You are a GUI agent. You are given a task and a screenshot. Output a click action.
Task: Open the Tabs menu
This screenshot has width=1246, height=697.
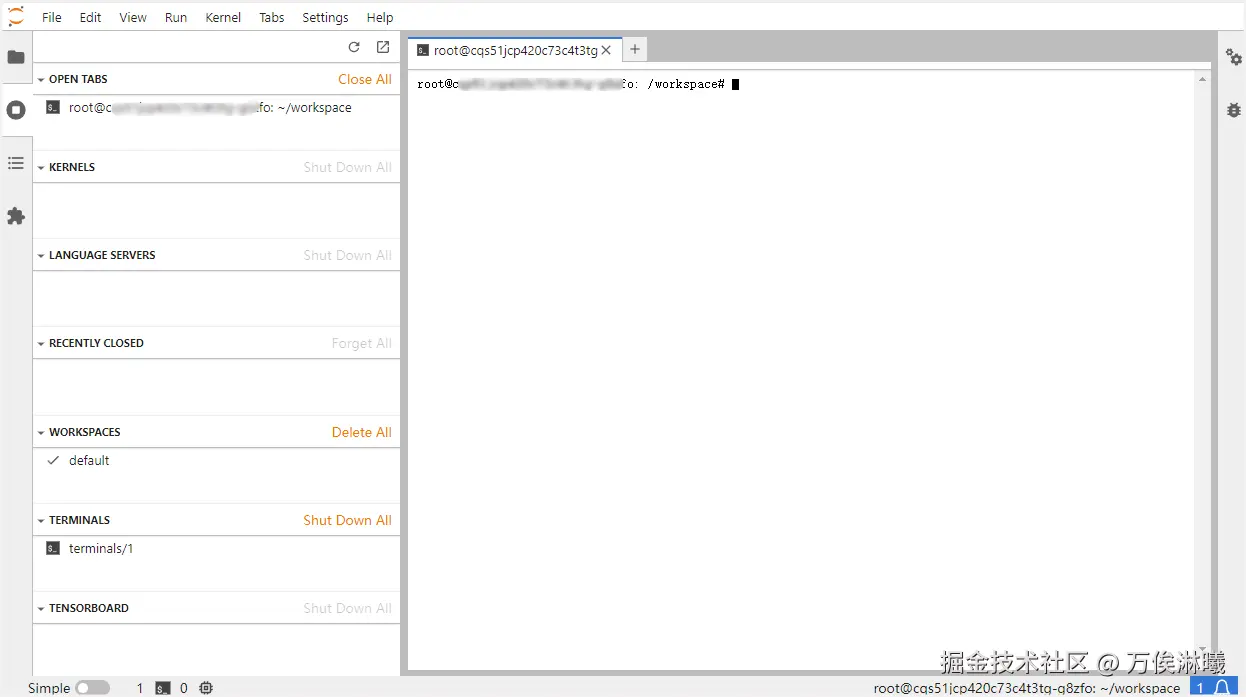click(x=272, y=17)
